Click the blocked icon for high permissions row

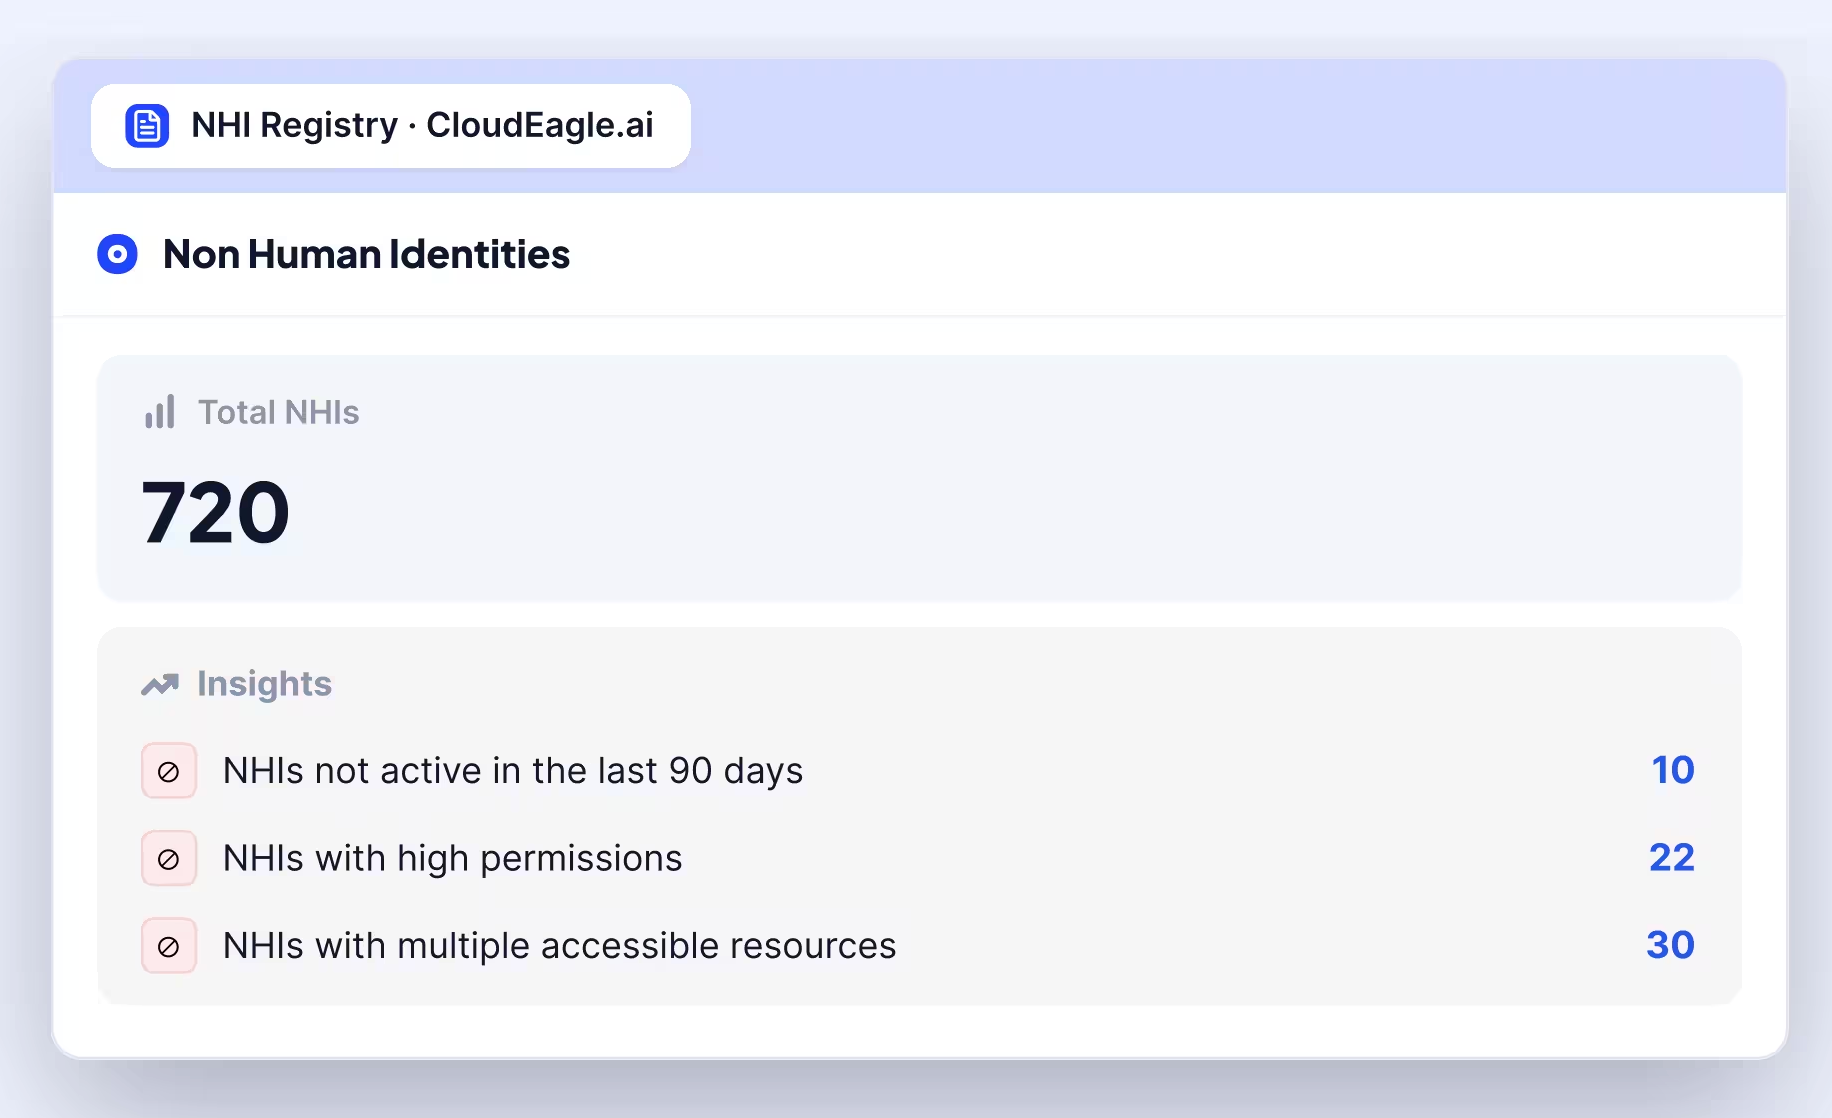[x=169, y=858]
